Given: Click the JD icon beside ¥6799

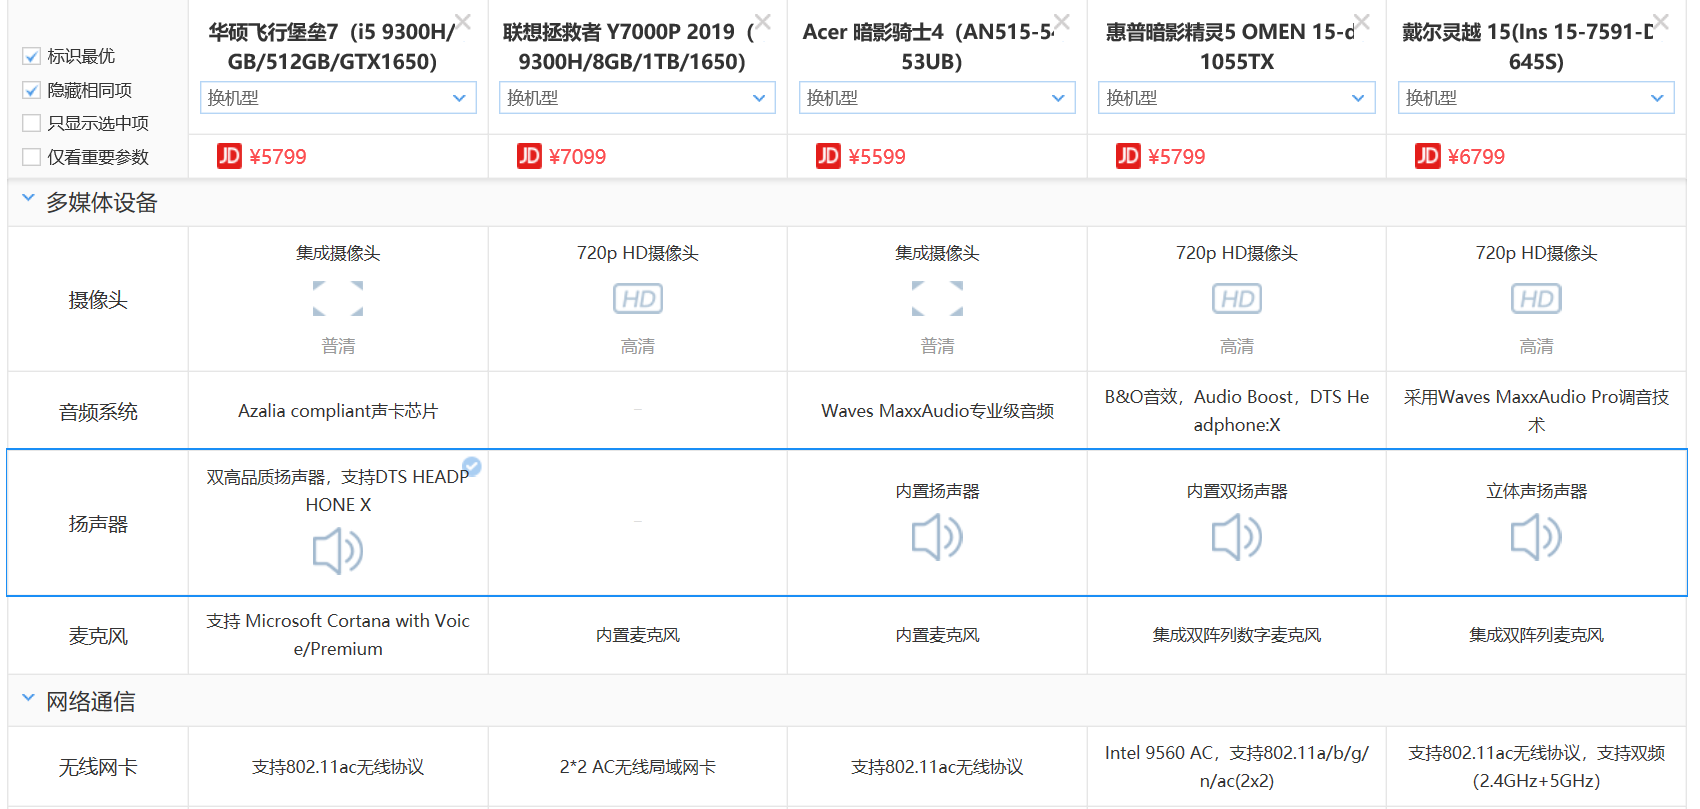Looking at the screenshot, I should (x=1427, y=156).
